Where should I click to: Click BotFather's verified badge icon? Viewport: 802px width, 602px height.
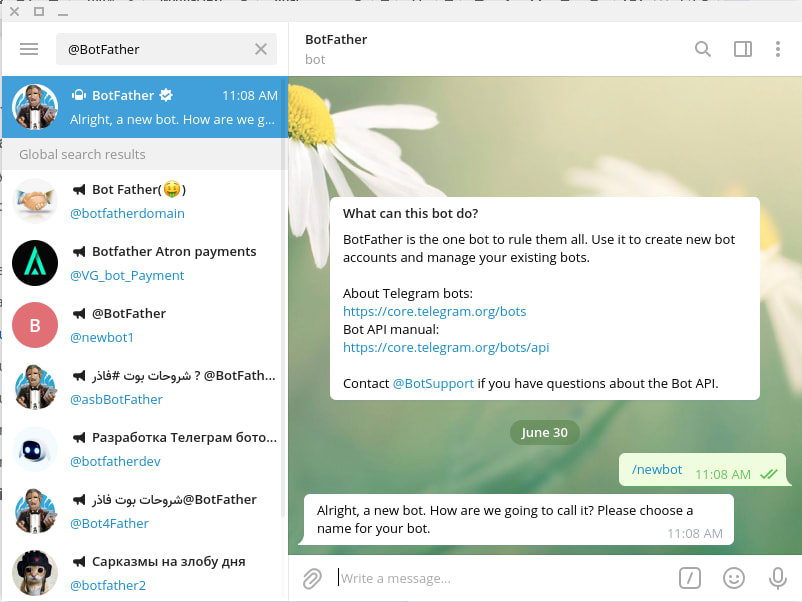point(166,95)
